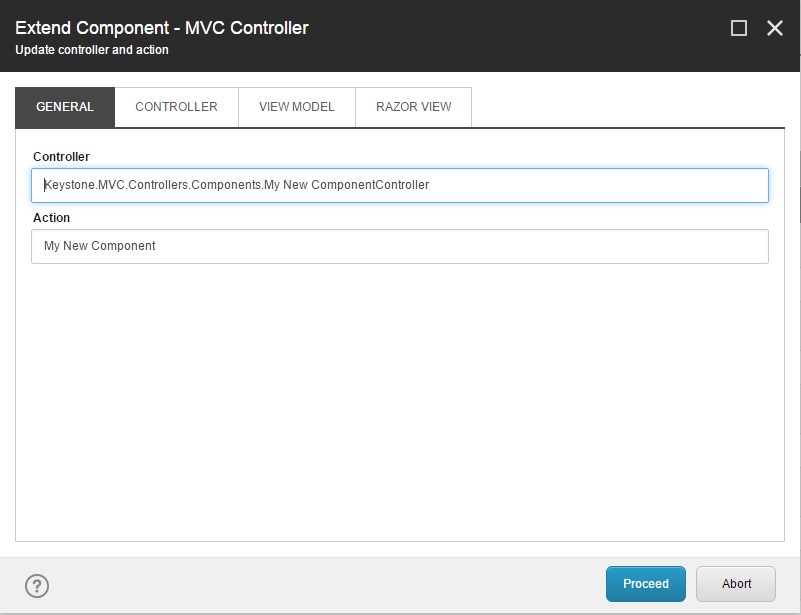The image size is (801, 615).
Task: Open the help question mark icon
Action: coord(37,586)
